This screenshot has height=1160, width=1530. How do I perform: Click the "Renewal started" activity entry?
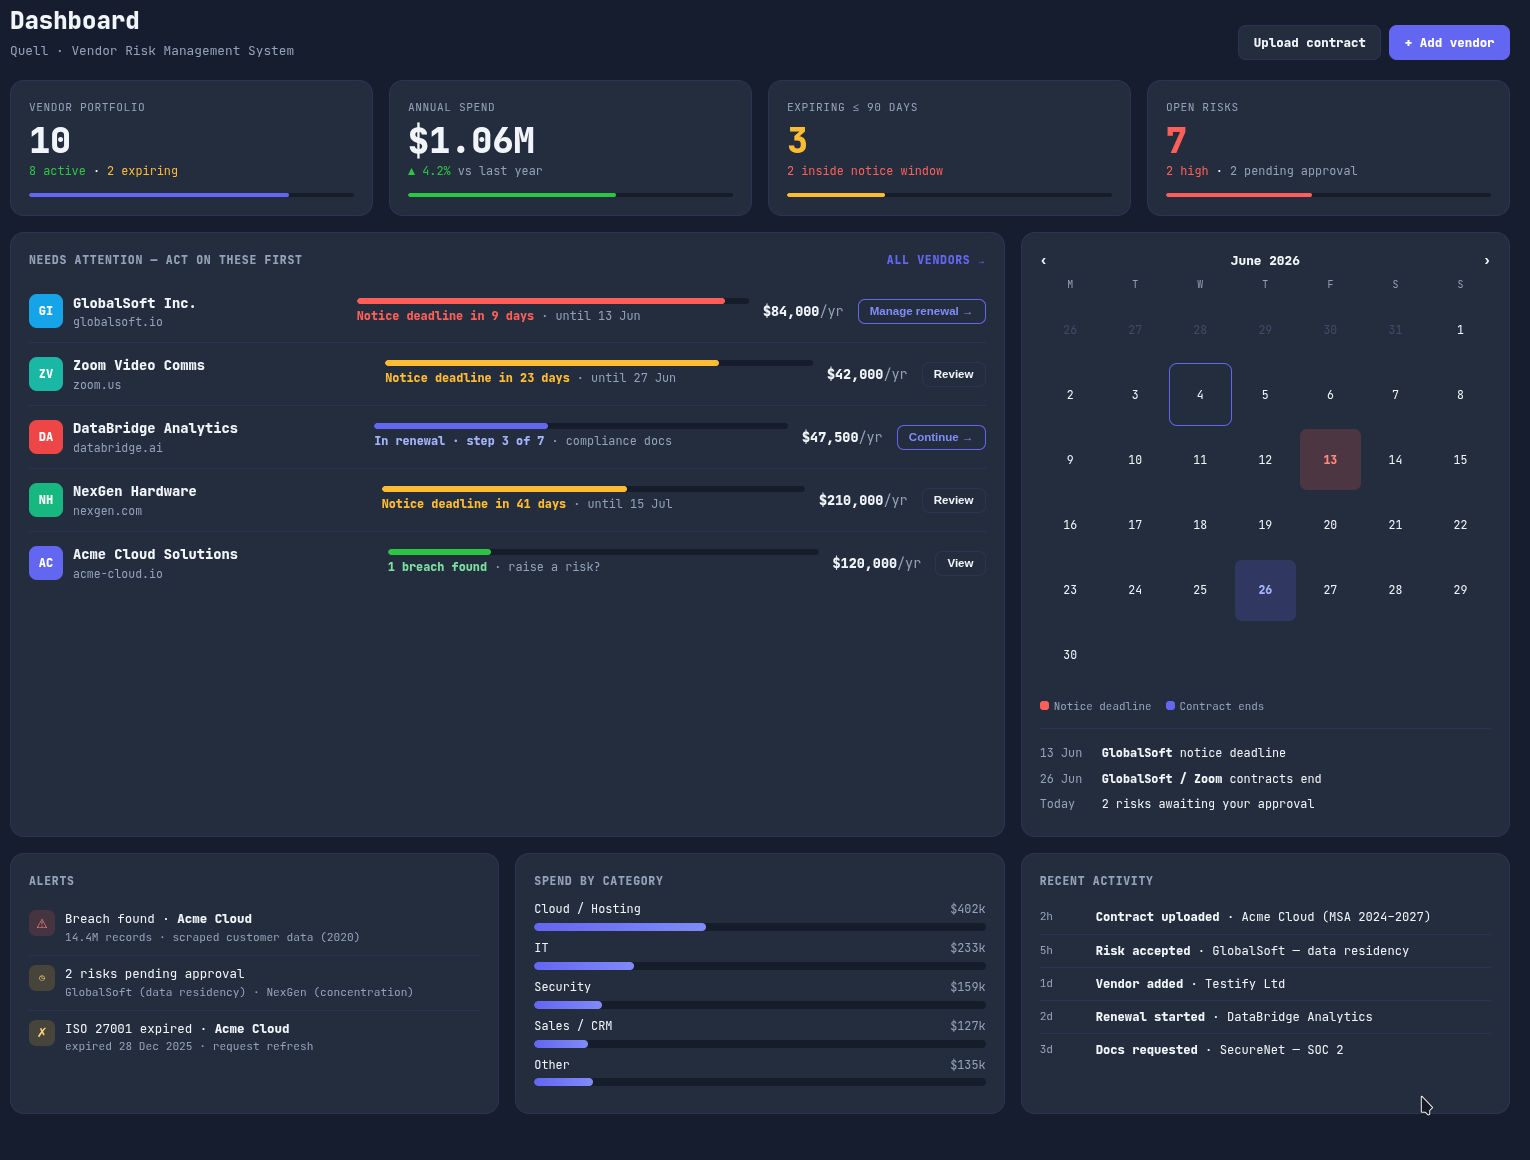1265,1017
